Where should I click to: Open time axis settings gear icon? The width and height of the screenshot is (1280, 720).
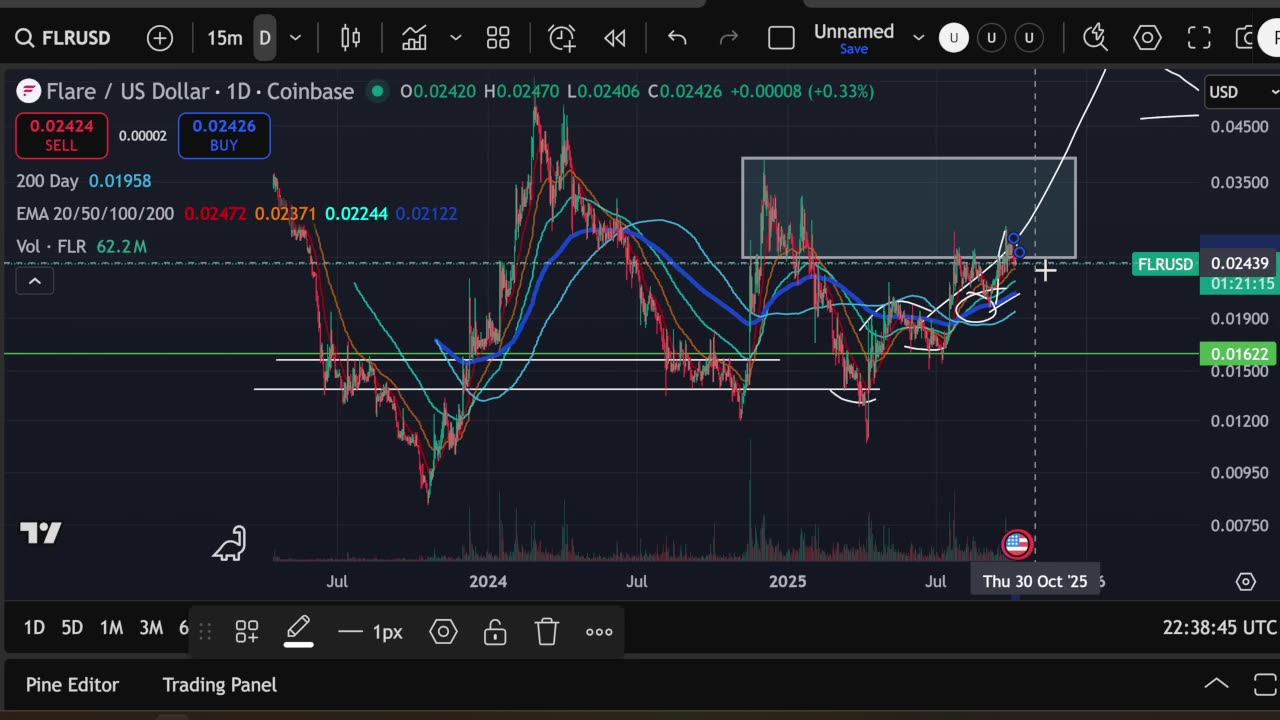[1245, 581]
